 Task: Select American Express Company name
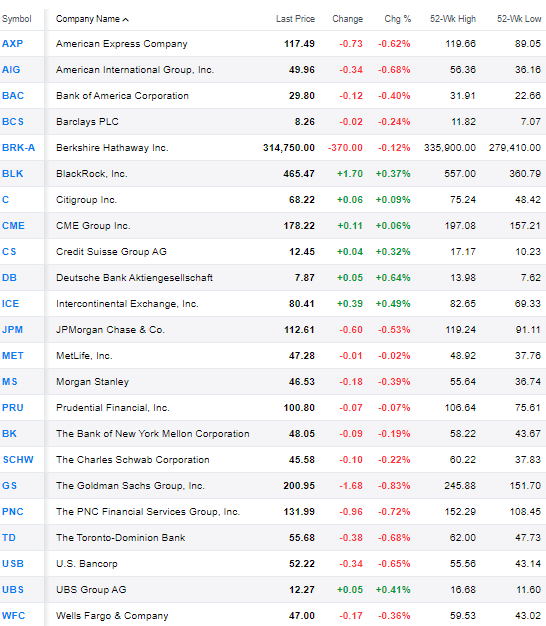(121, 44)
